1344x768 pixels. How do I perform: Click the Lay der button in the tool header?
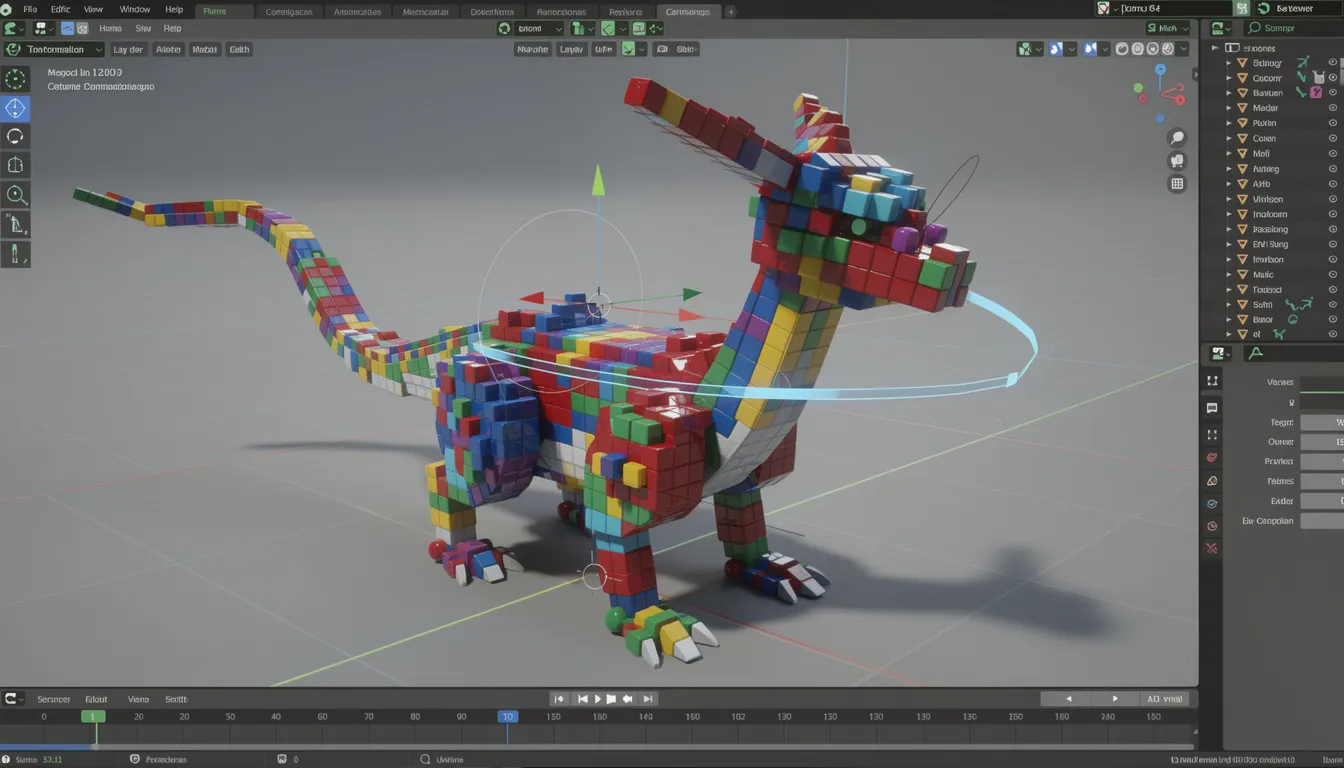[128, 49]
